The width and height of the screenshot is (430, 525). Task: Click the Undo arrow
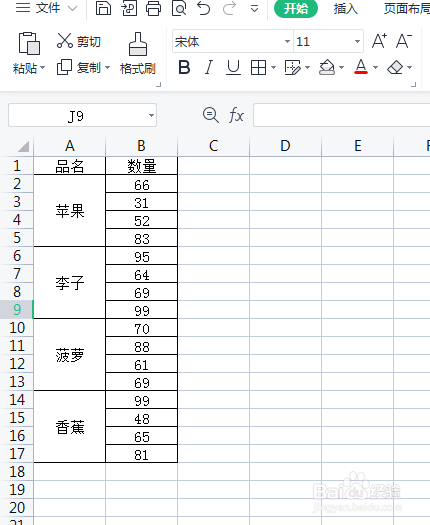point(204,8)
